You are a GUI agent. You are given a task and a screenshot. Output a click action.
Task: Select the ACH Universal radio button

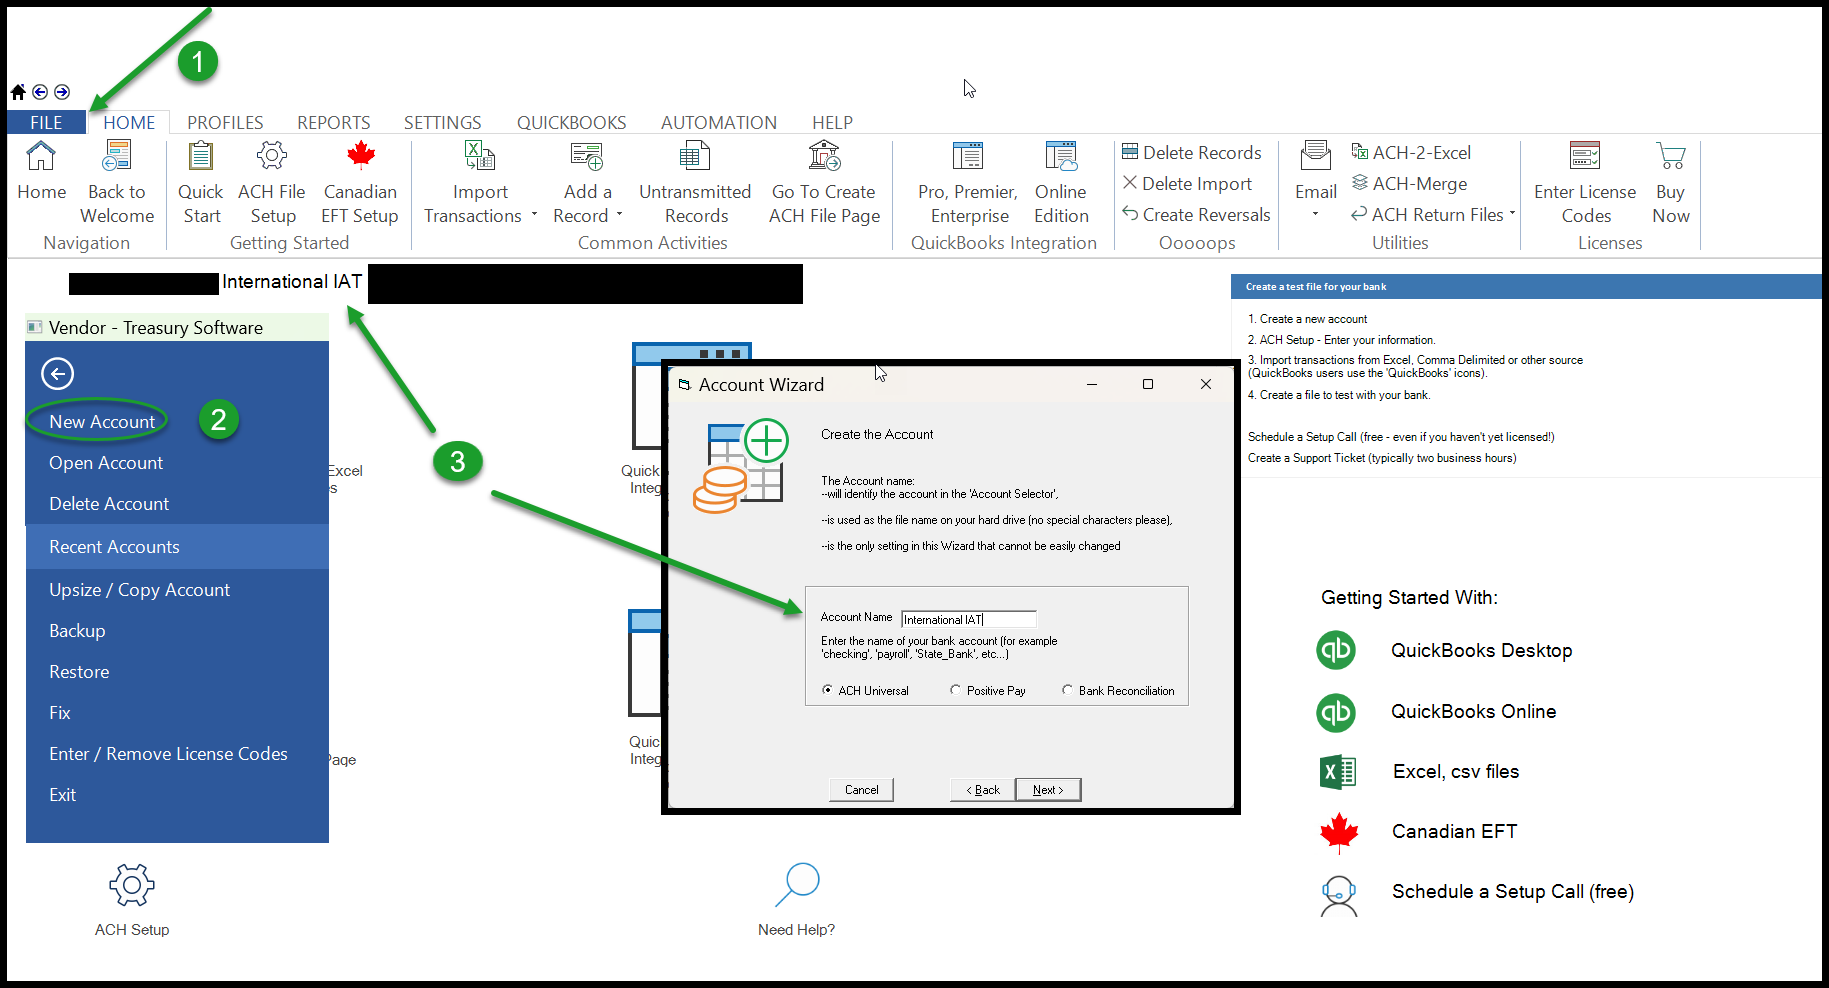click(x=828, y=690)
